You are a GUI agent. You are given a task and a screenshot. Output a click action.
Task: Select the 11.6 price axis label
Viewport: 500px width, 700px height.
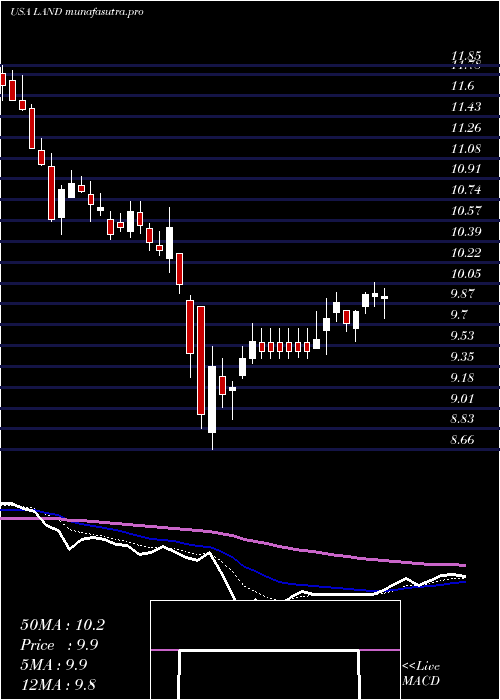(x=462, y=86)
